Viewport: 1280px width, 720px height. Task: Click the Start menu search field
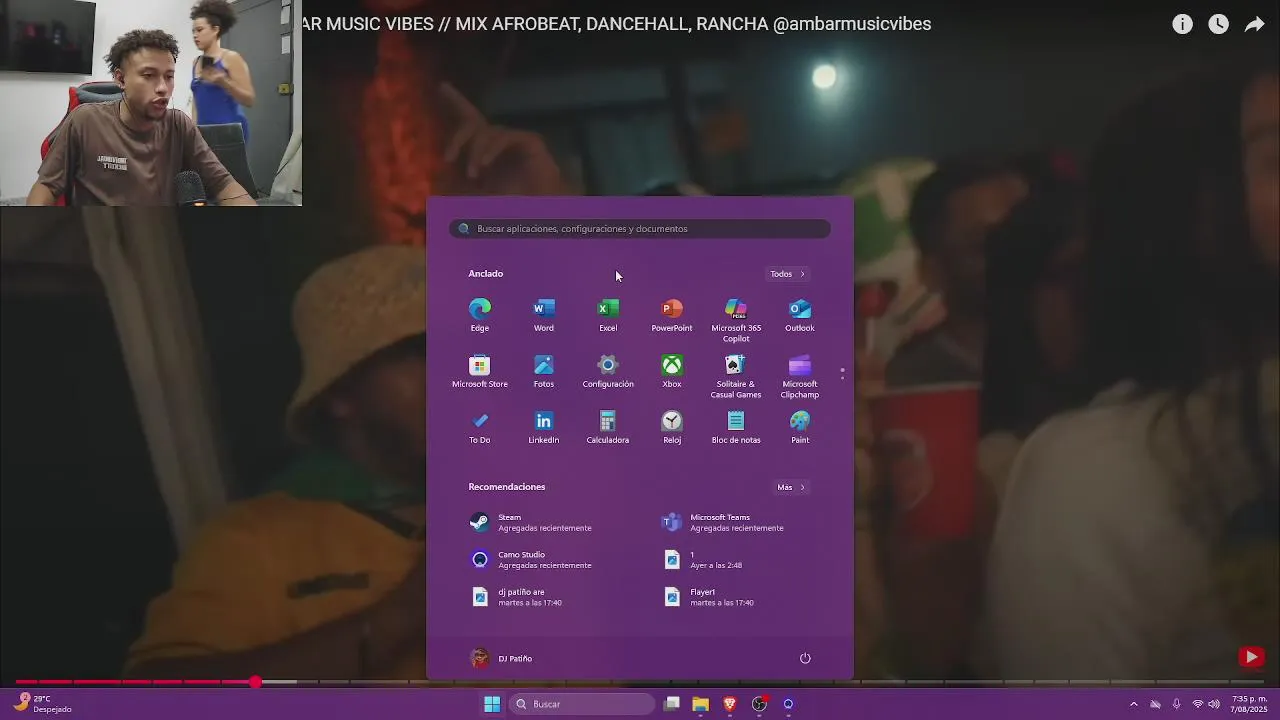point(640,229)
